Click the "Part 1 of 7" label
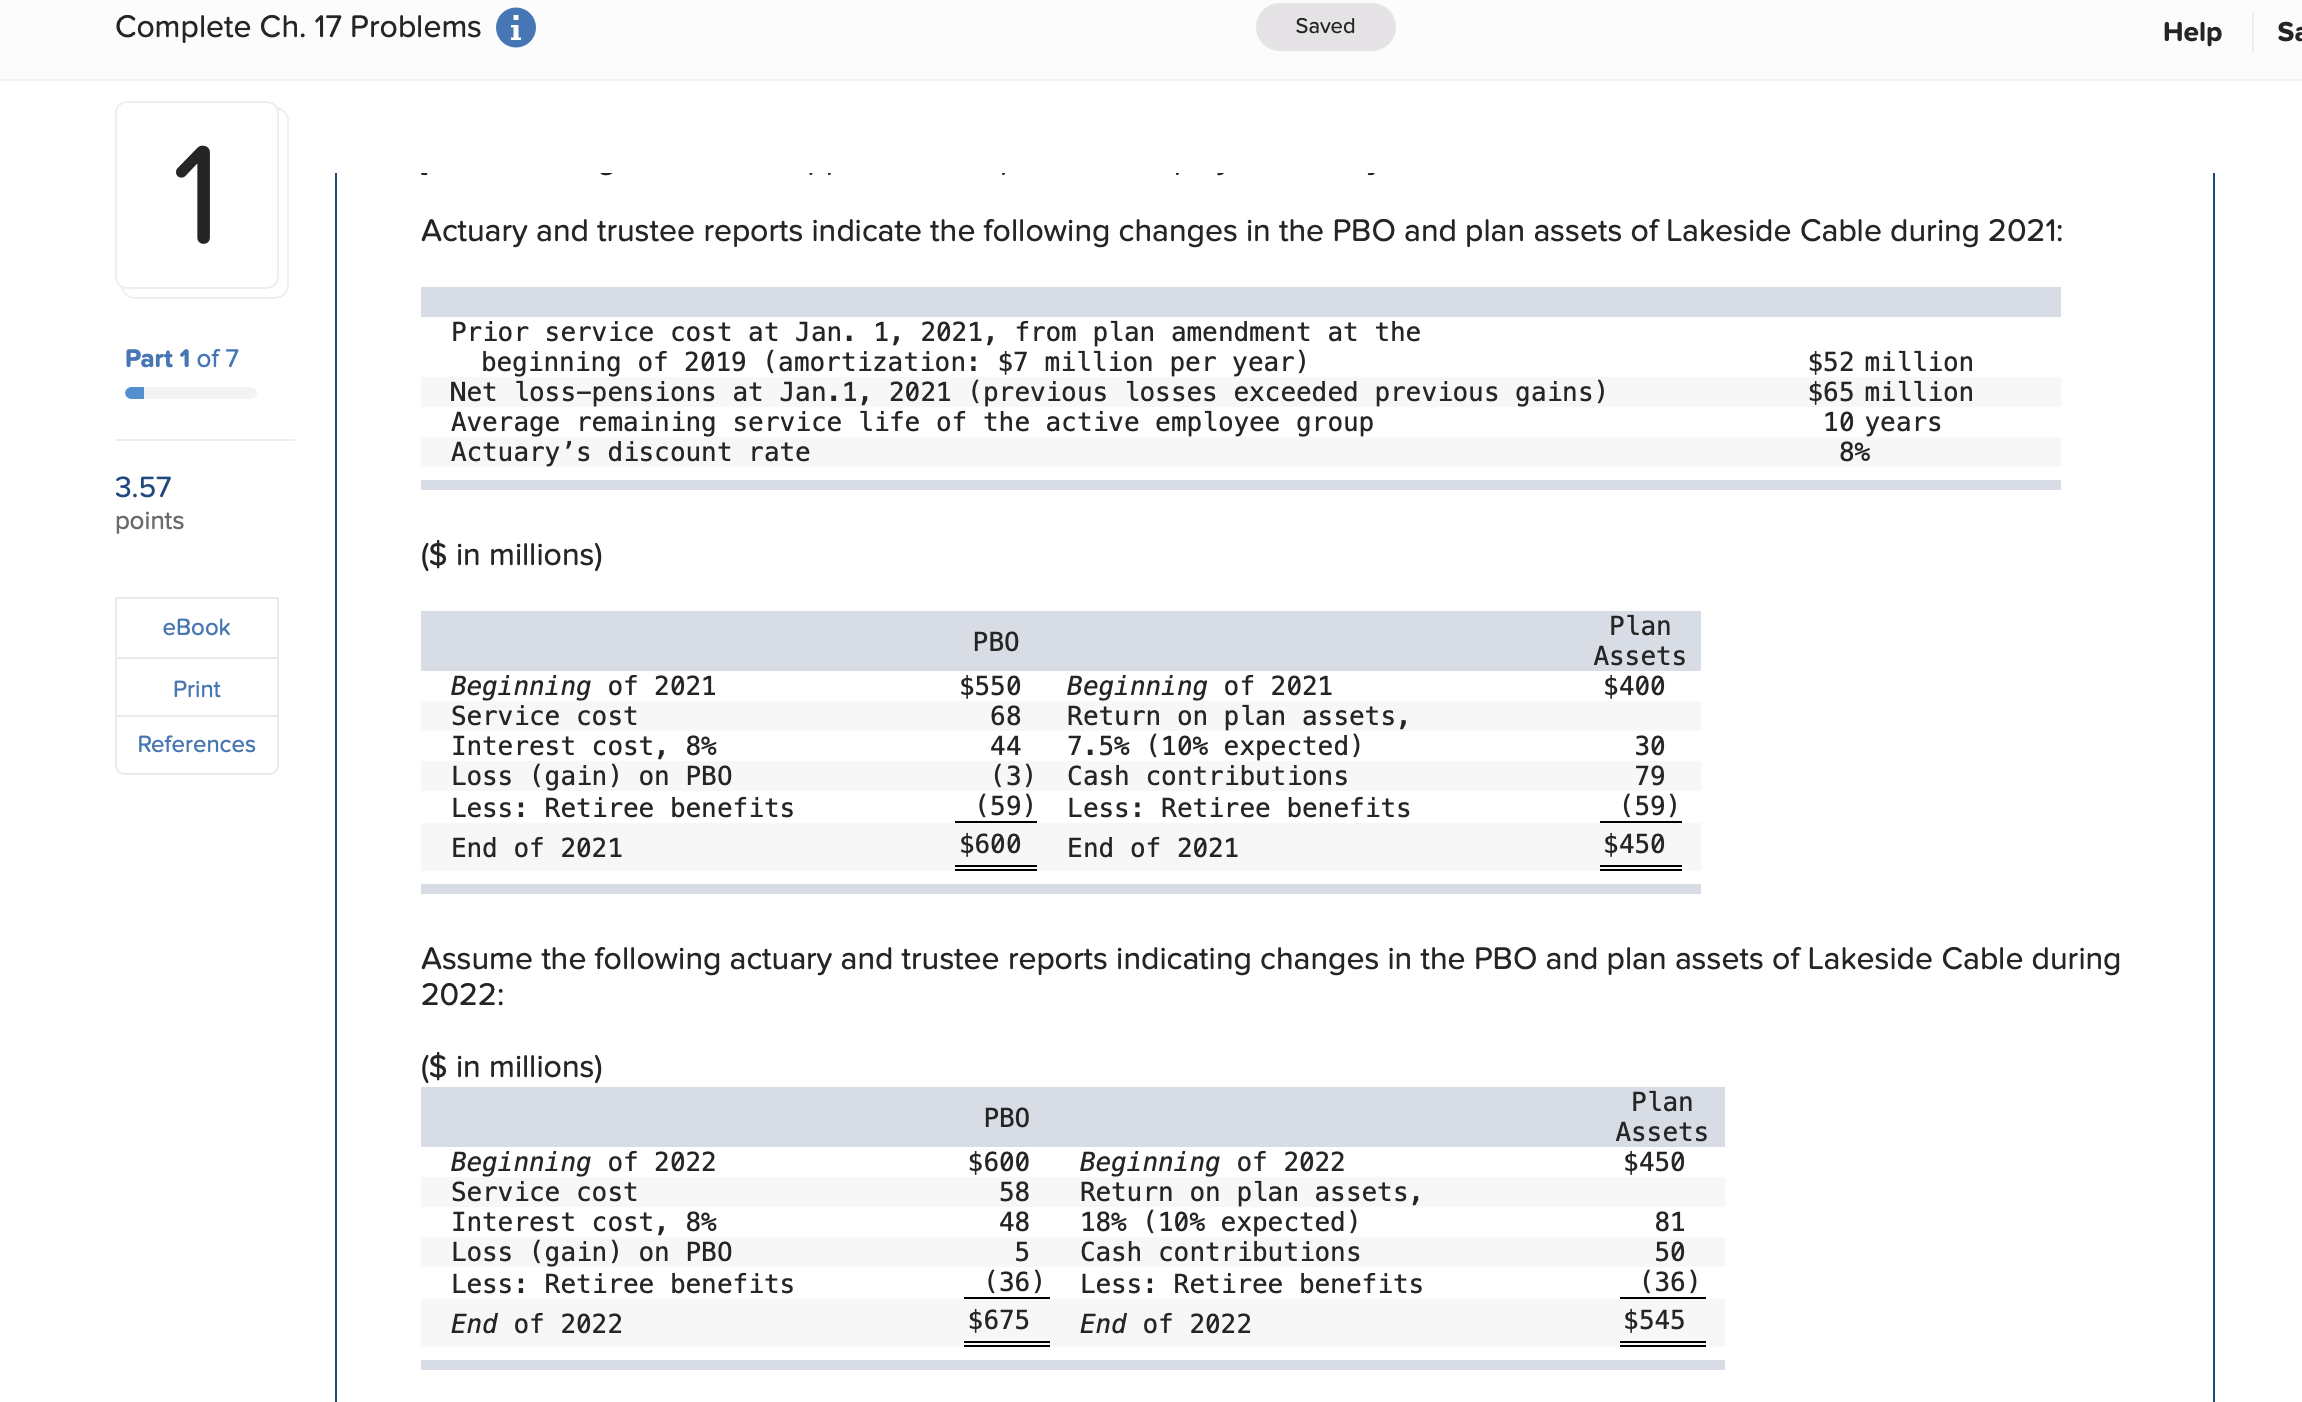 [x=180, y=357]
